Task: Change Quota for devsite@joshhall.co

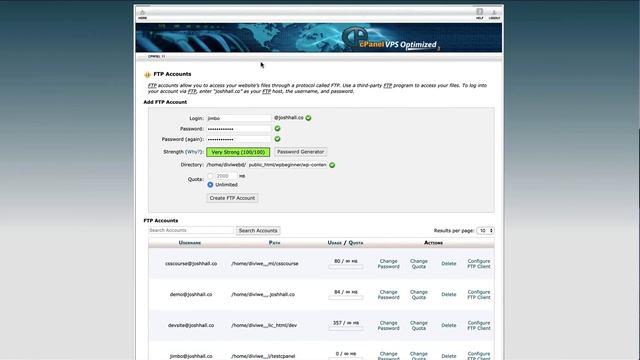Action: point(419,325)
